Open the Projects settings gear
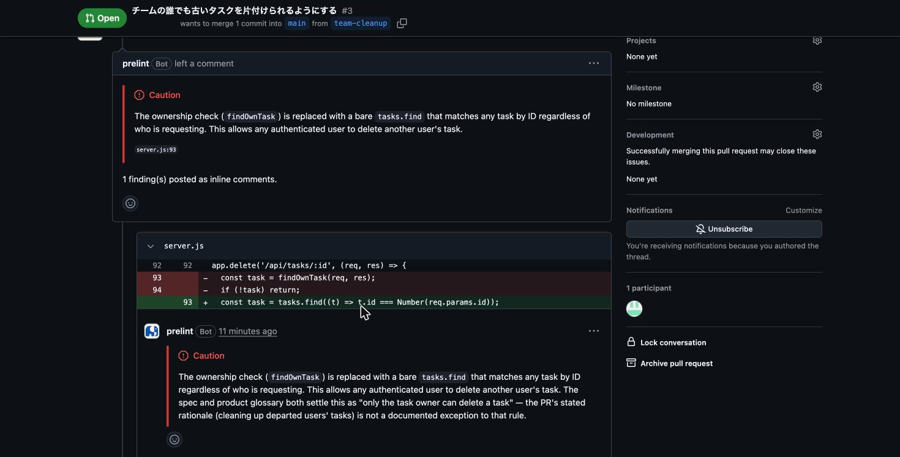Viewport: 900px width, 457px height. [x=817, y=40]
